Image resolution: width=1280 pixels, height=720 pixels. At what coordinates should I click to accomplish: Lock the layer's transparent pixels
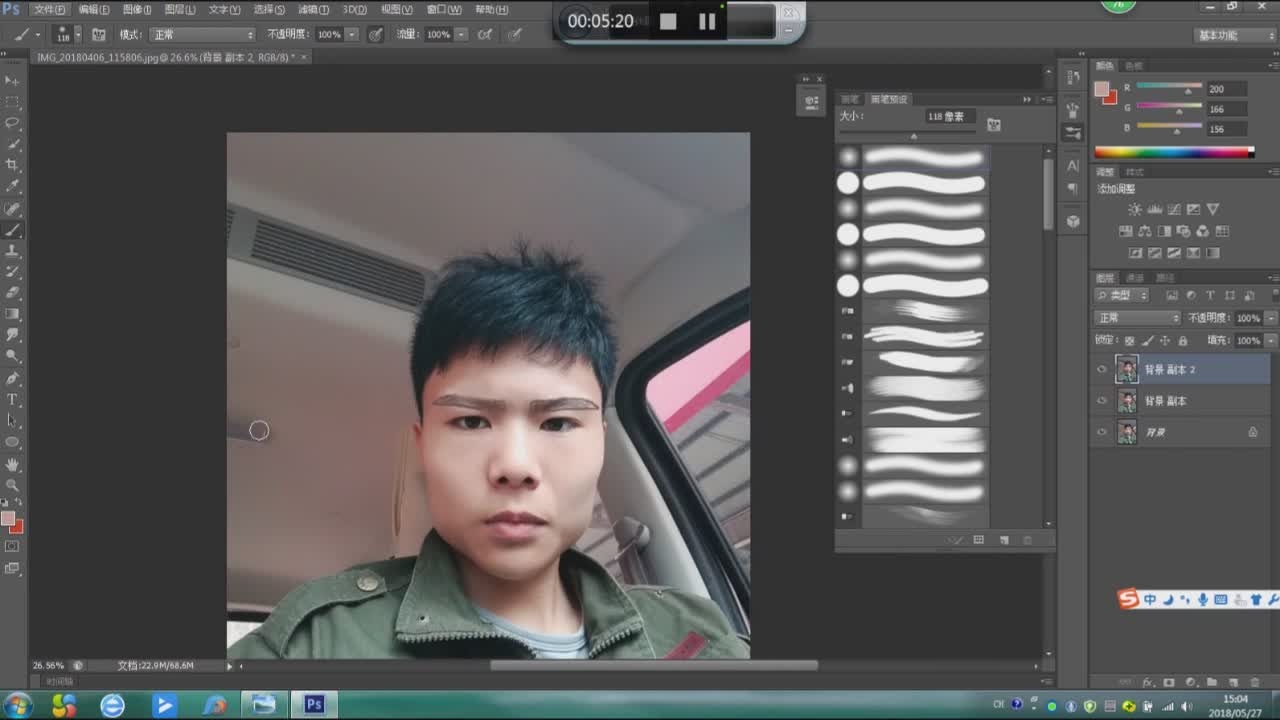click(x=1129, y=341)
